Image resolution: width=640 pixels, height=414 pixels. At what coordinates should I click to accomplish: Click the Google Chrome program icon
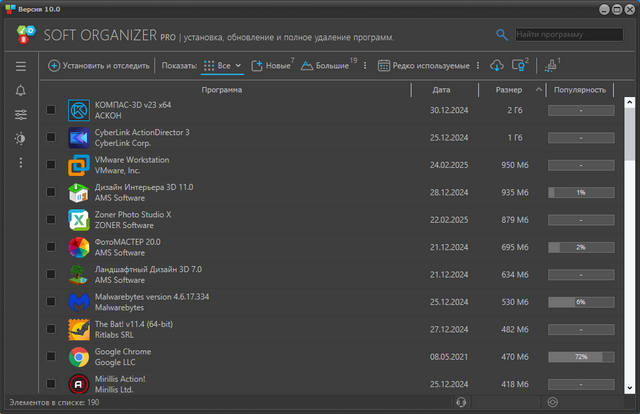pos(79,355)
